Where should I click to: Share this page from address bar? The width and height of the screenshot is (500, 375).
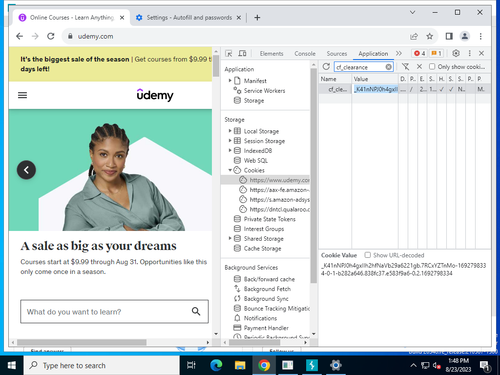[x=414, y=36]
